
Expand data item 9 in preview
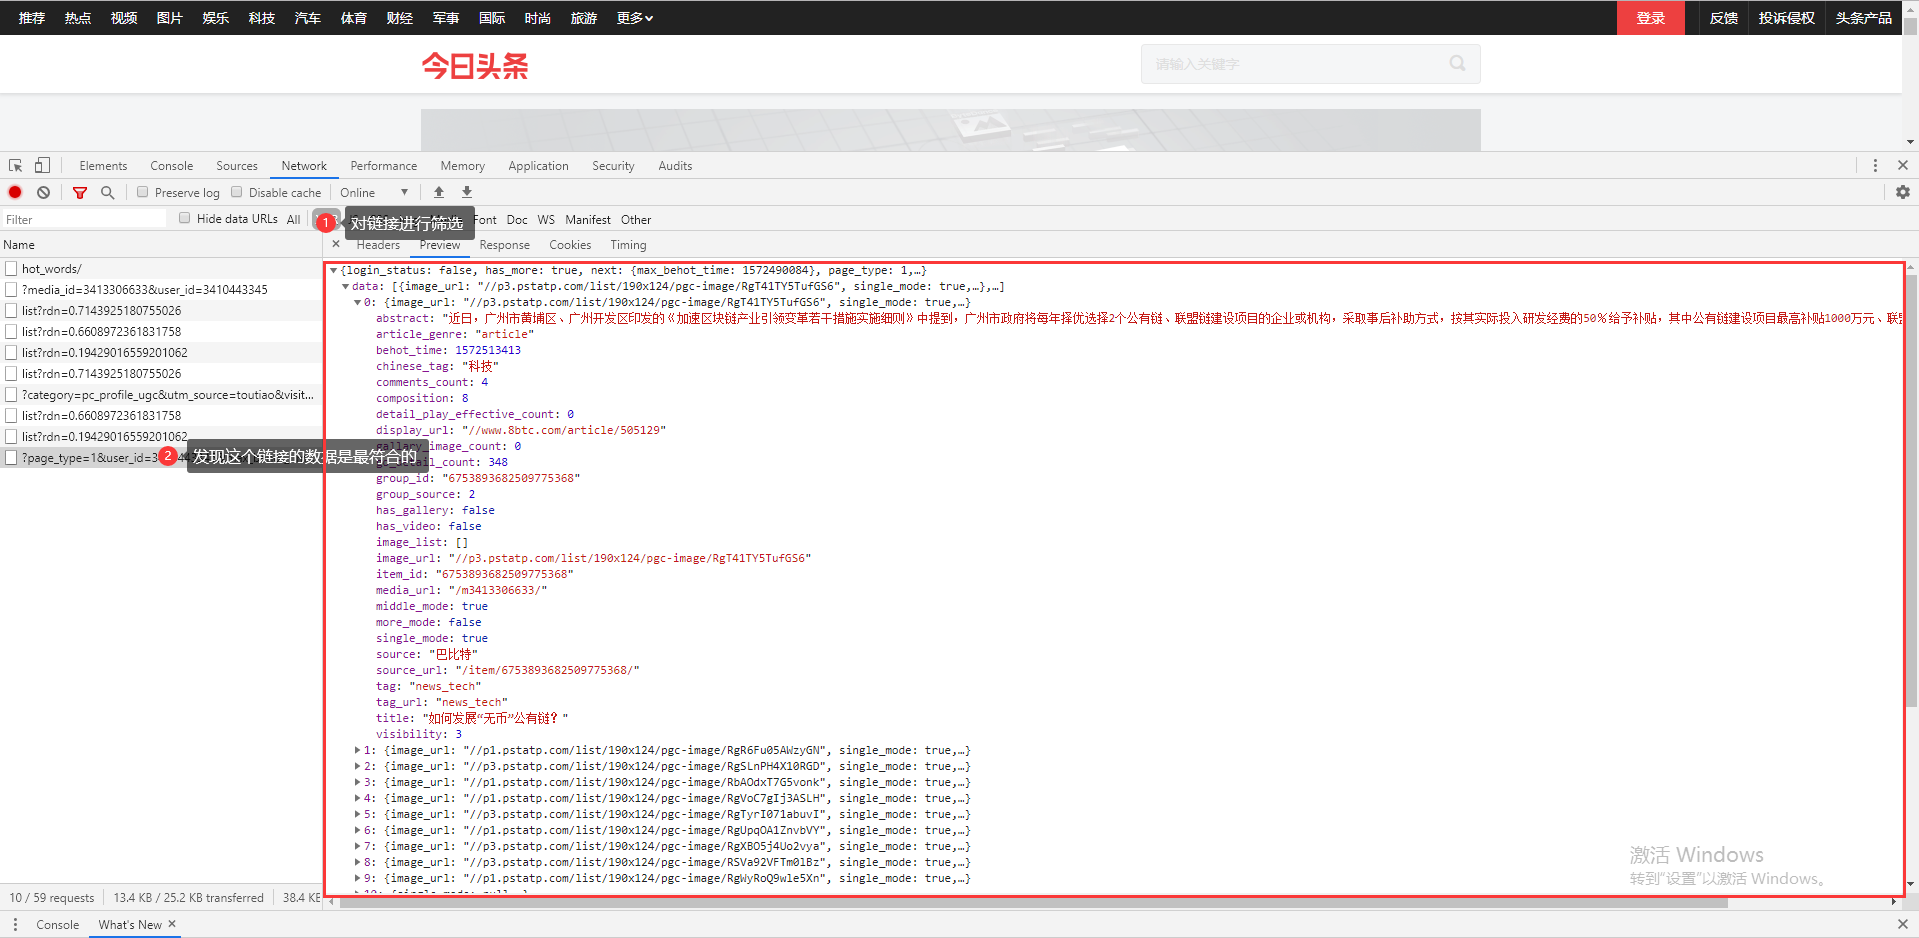[x=358, y=878]
